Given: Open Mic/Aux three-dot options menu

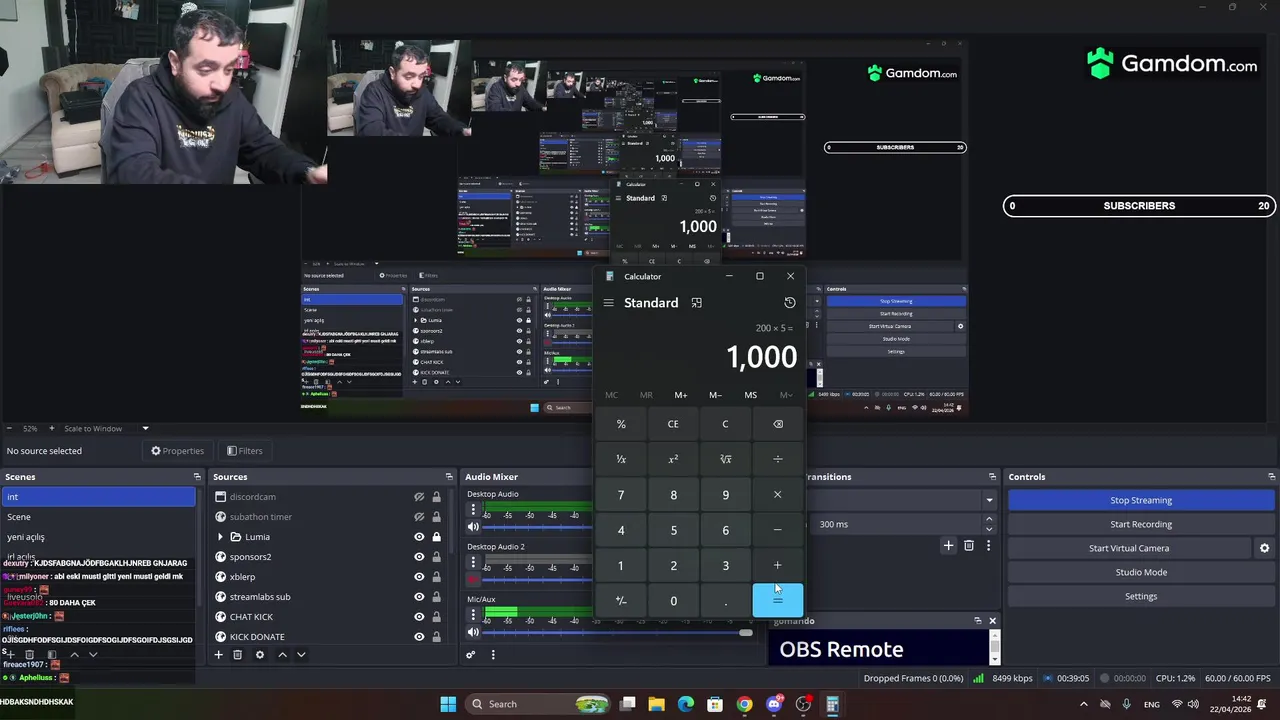Looking at the screenshot, I should click(x=473, y=615).
